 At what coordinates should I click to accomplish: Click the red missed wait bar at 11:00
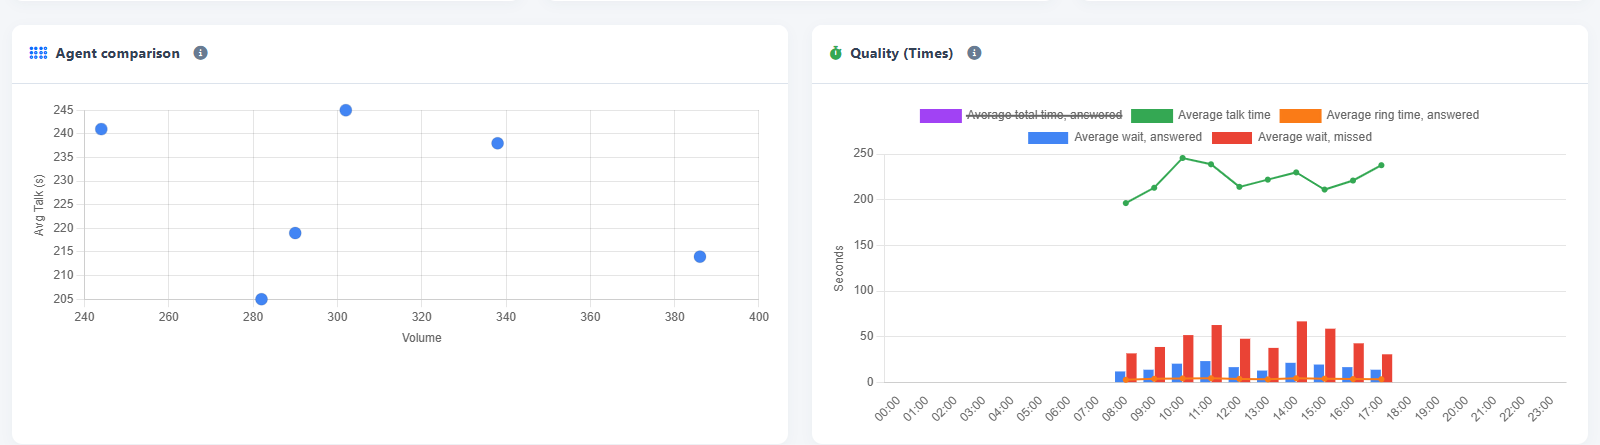(1217, 353)
